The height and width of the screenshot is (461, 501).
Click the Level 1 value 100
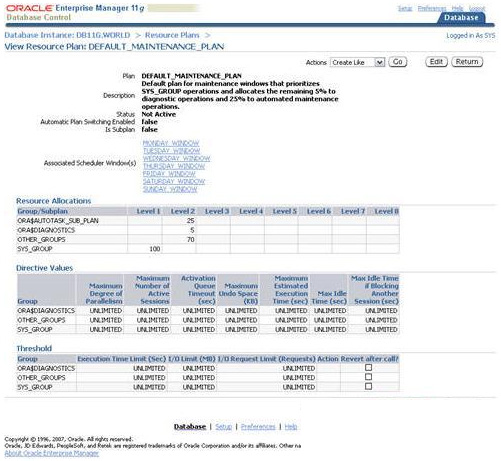click(155, 249)
